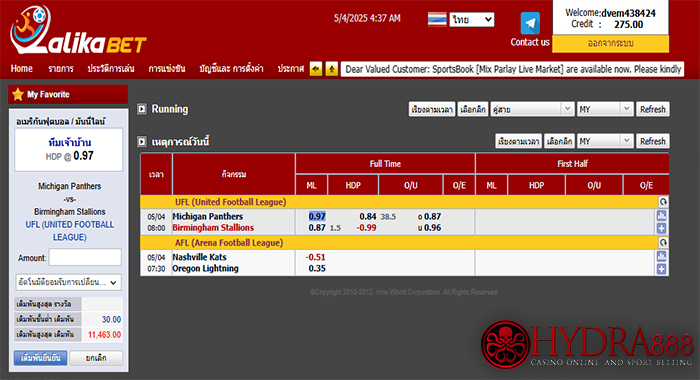Click the yellow left arrow announcement icon
This screenshot has width=700, height=380.
(x=316, y=69)
